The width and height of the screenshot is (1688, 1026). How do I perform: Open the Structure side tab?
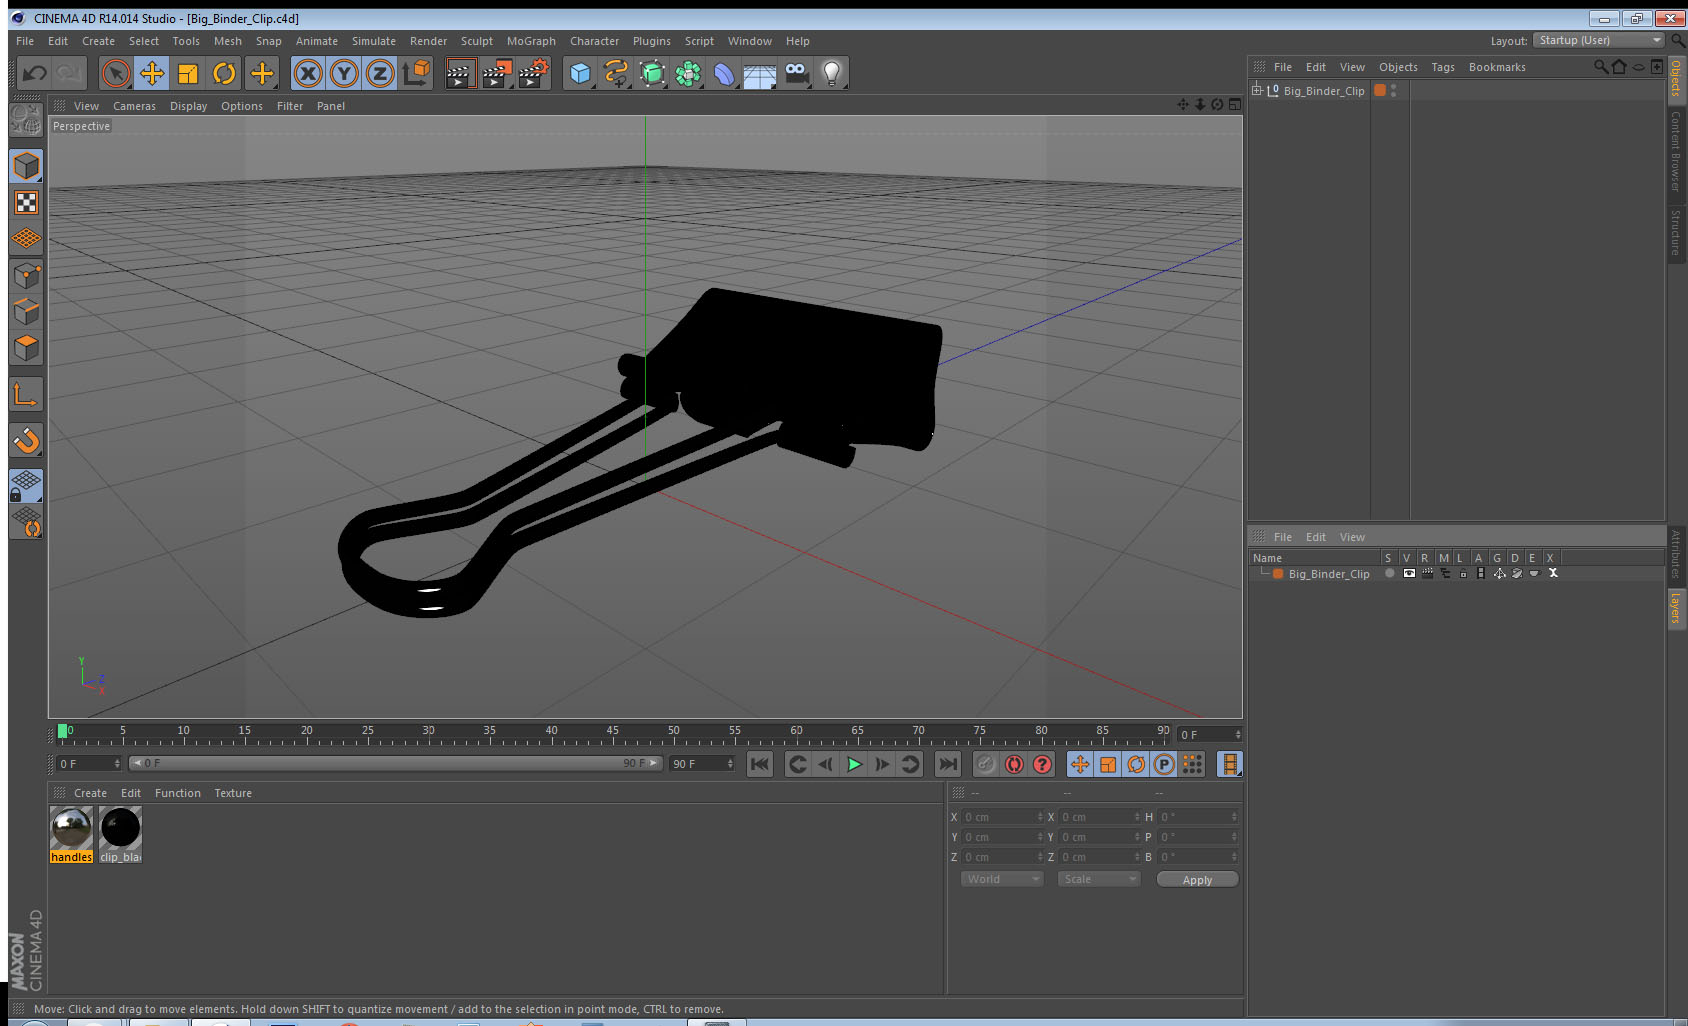coord(1676,232)
